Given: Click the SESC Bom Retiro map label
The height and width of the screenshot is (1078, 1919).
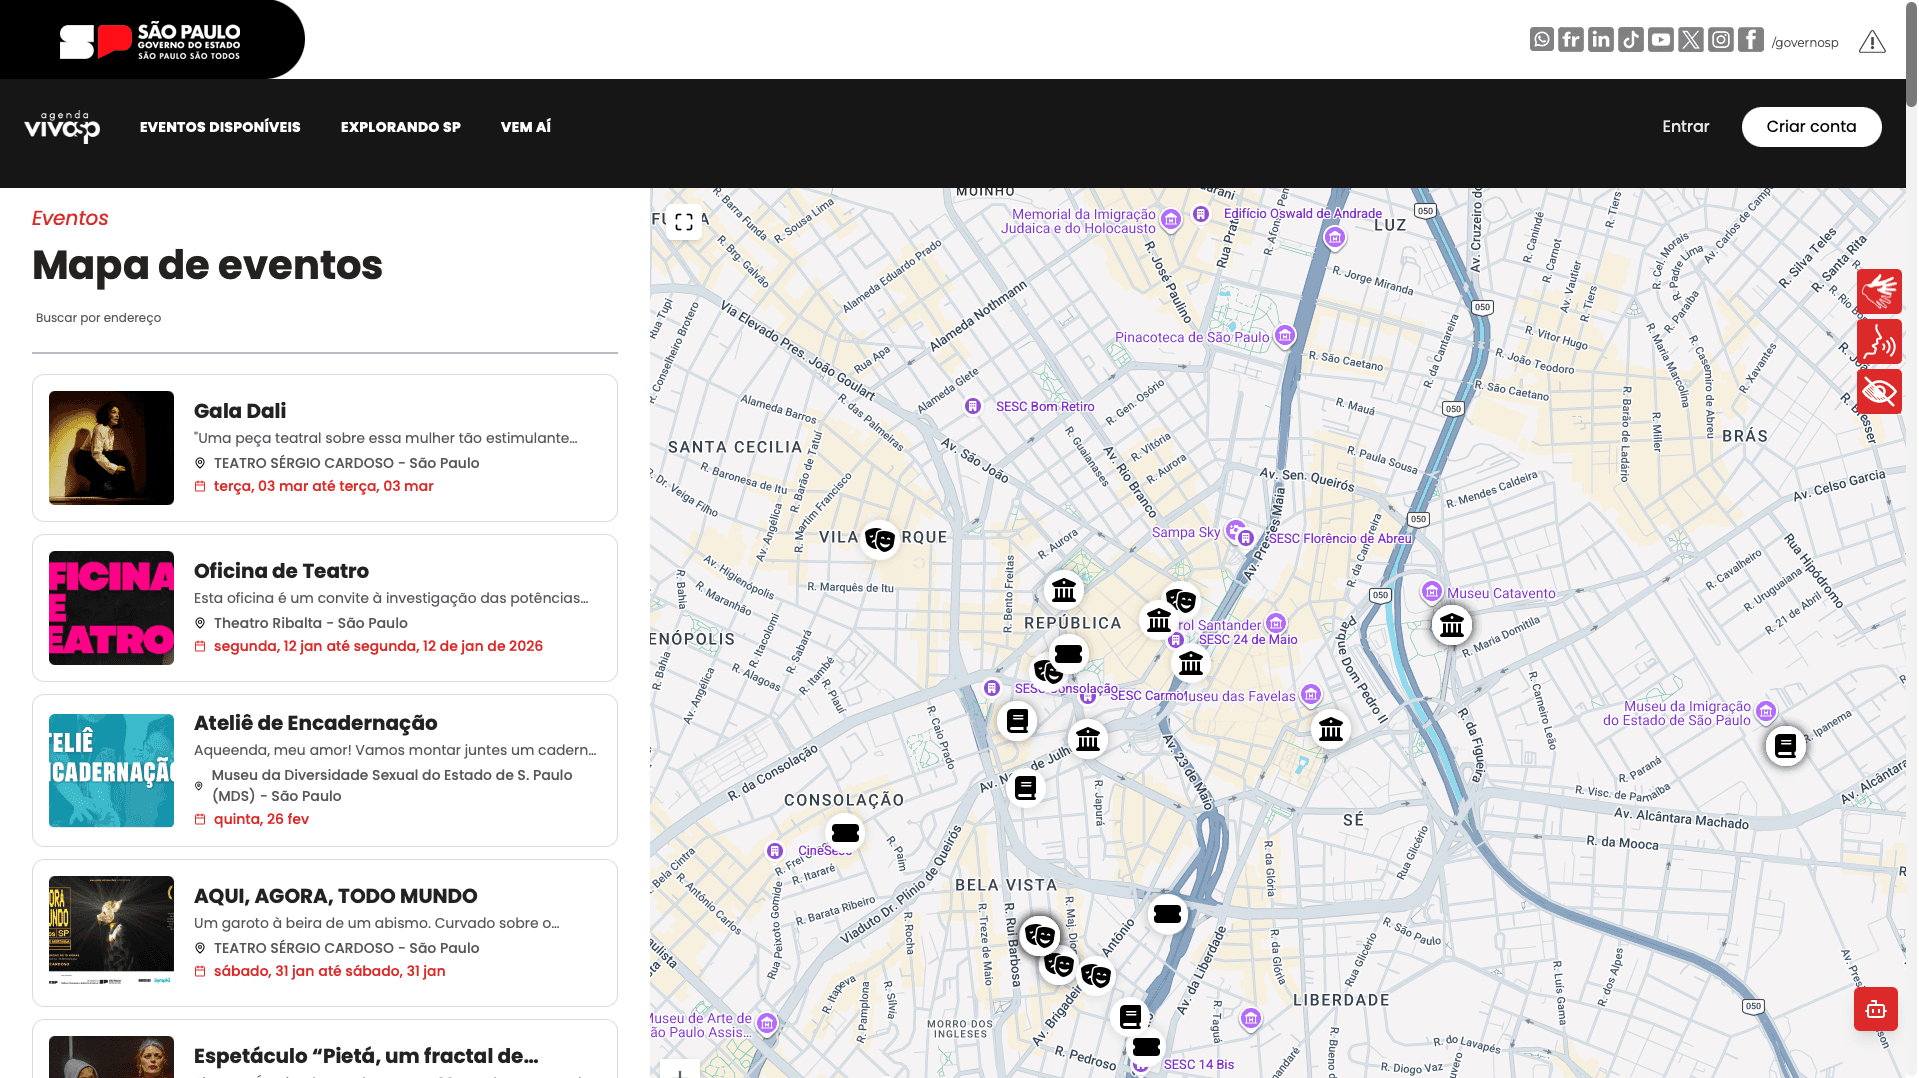Looking at the screenshot, I should pos(1045,407).
